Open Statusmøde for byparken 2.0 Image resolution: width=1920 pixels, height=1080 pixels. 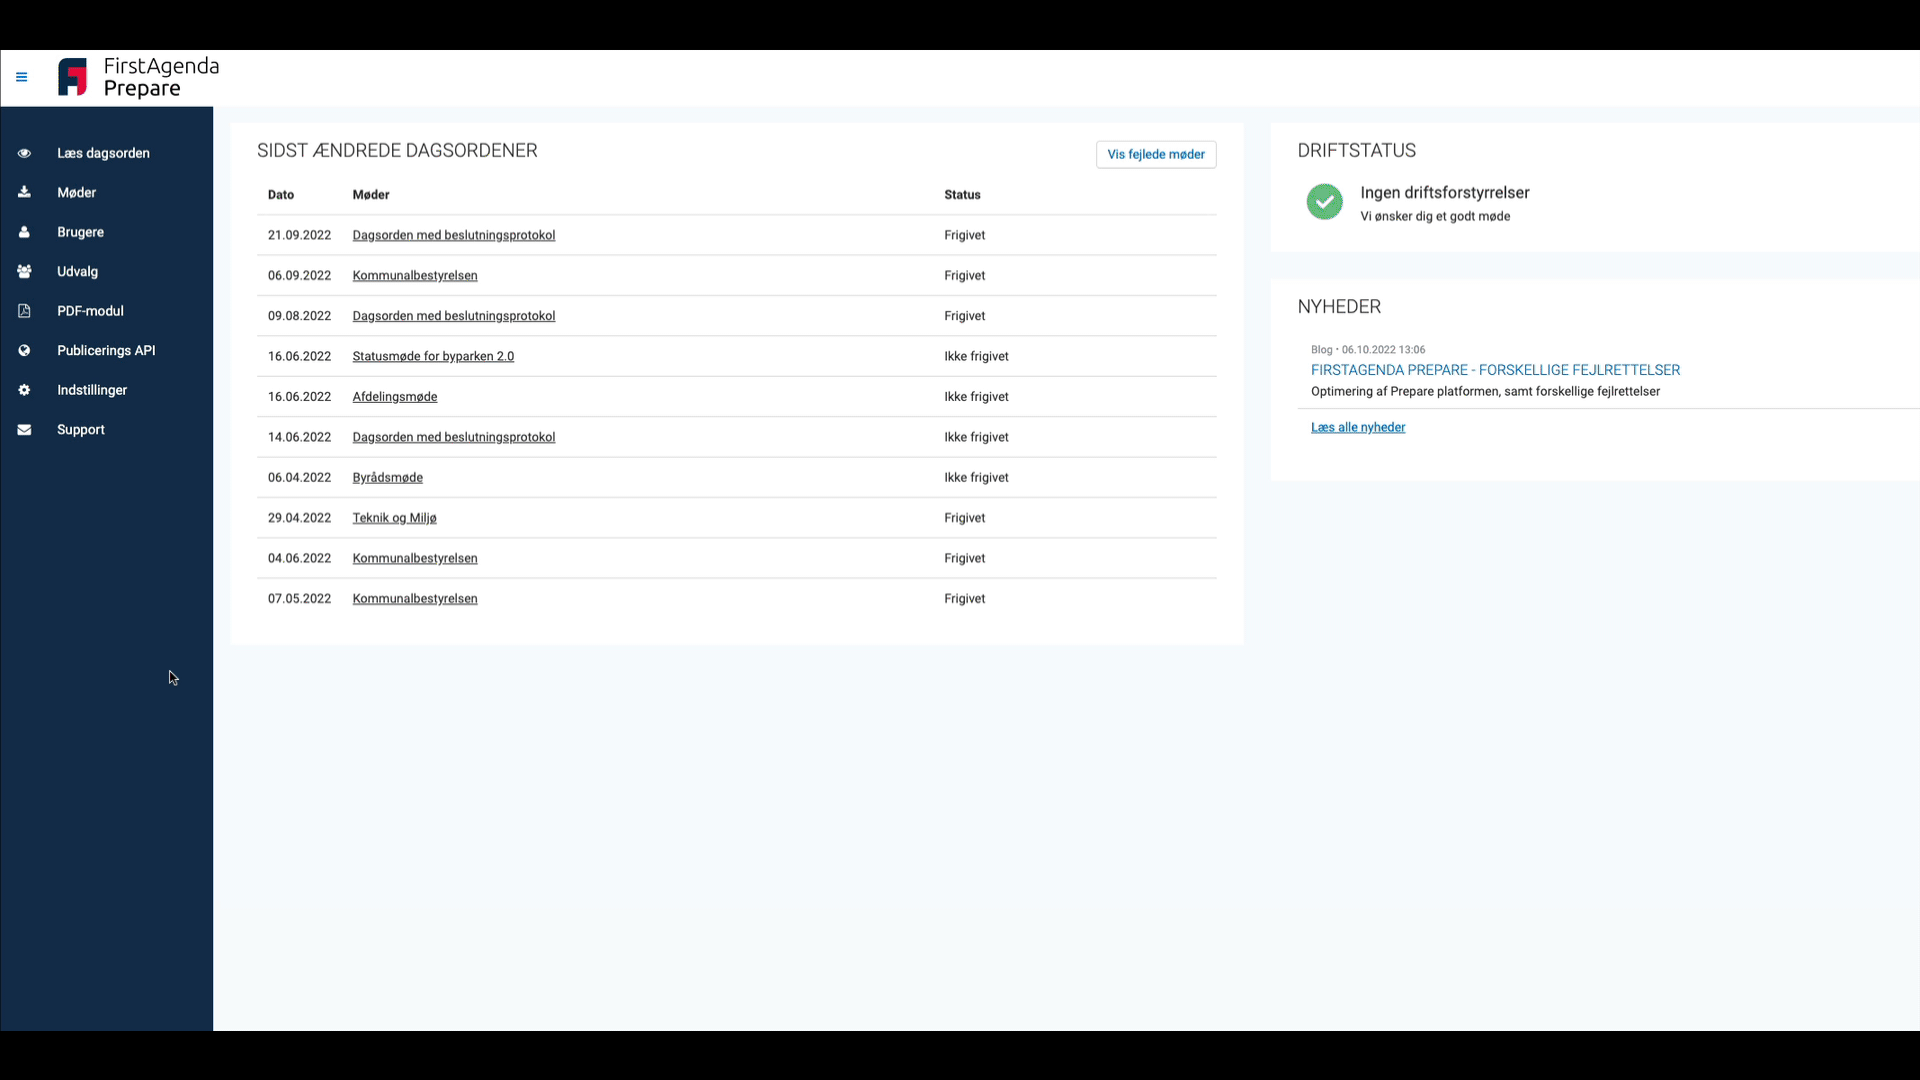point(432,355)
